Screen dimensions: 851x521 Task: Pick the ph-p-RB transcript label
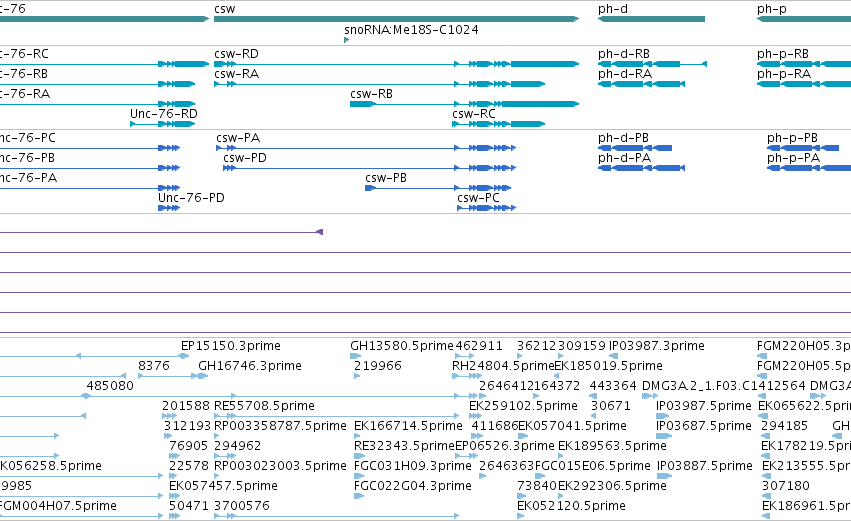[x=783, y=54]
